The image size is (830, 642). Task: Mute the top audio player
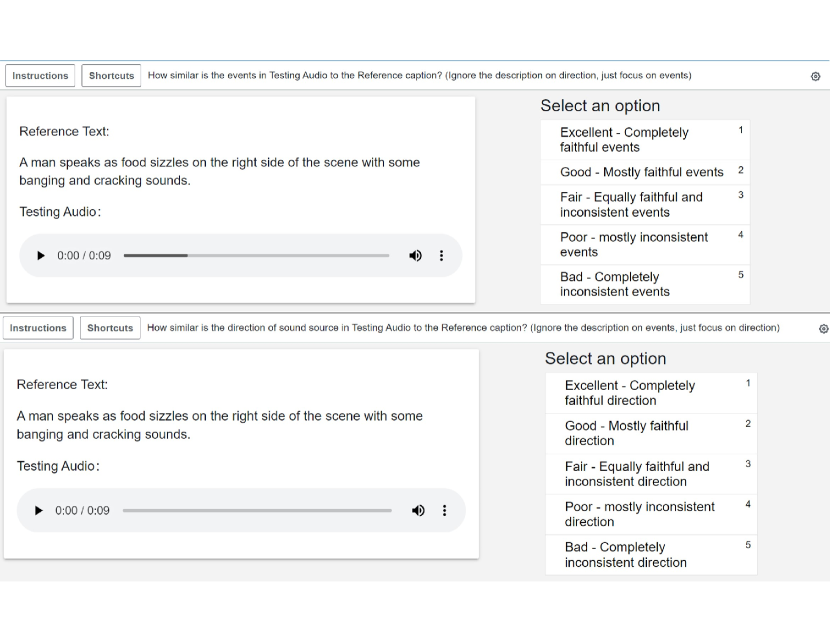[415, 256]
